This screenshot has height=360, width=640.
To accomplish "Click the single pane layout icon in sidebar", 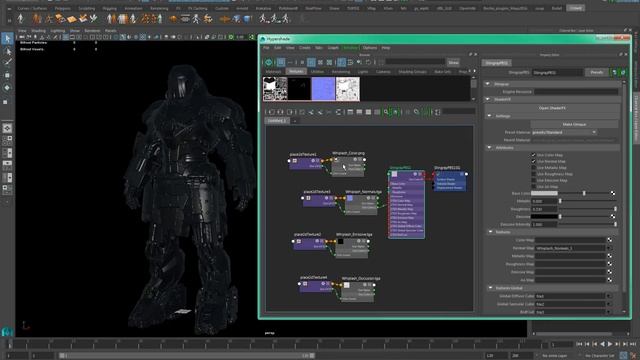I will pos(7,128).
